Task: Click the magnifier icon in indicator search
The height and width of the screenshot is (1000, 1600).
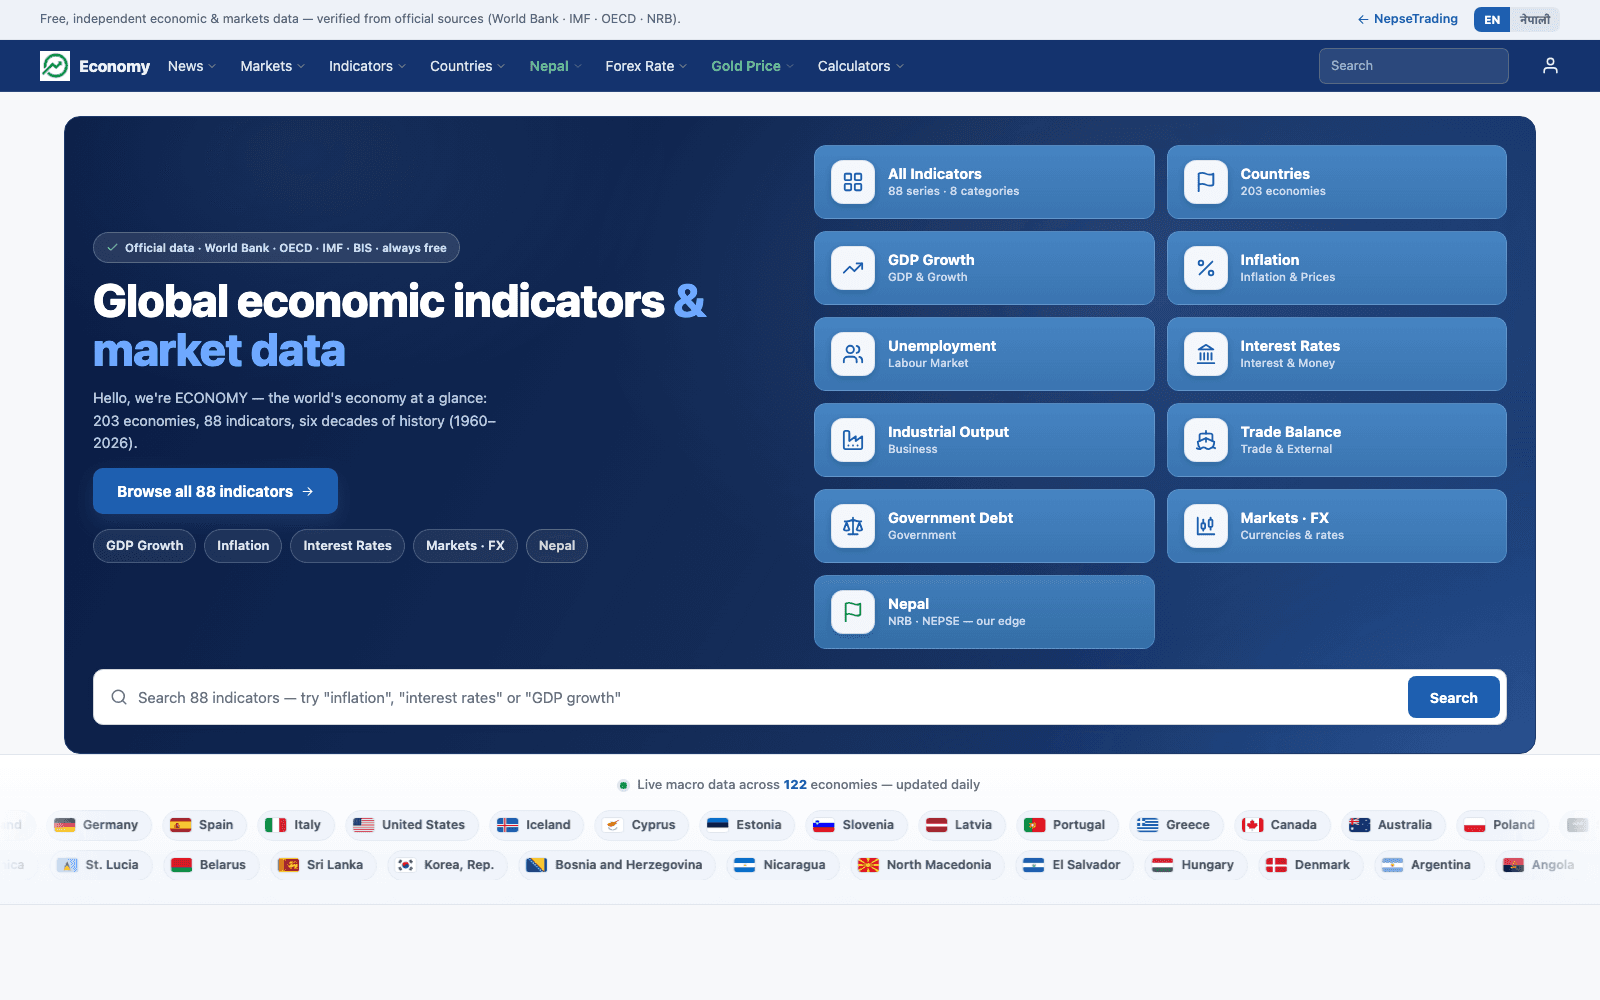Action: pyautogui.click(x=119, y=697)
